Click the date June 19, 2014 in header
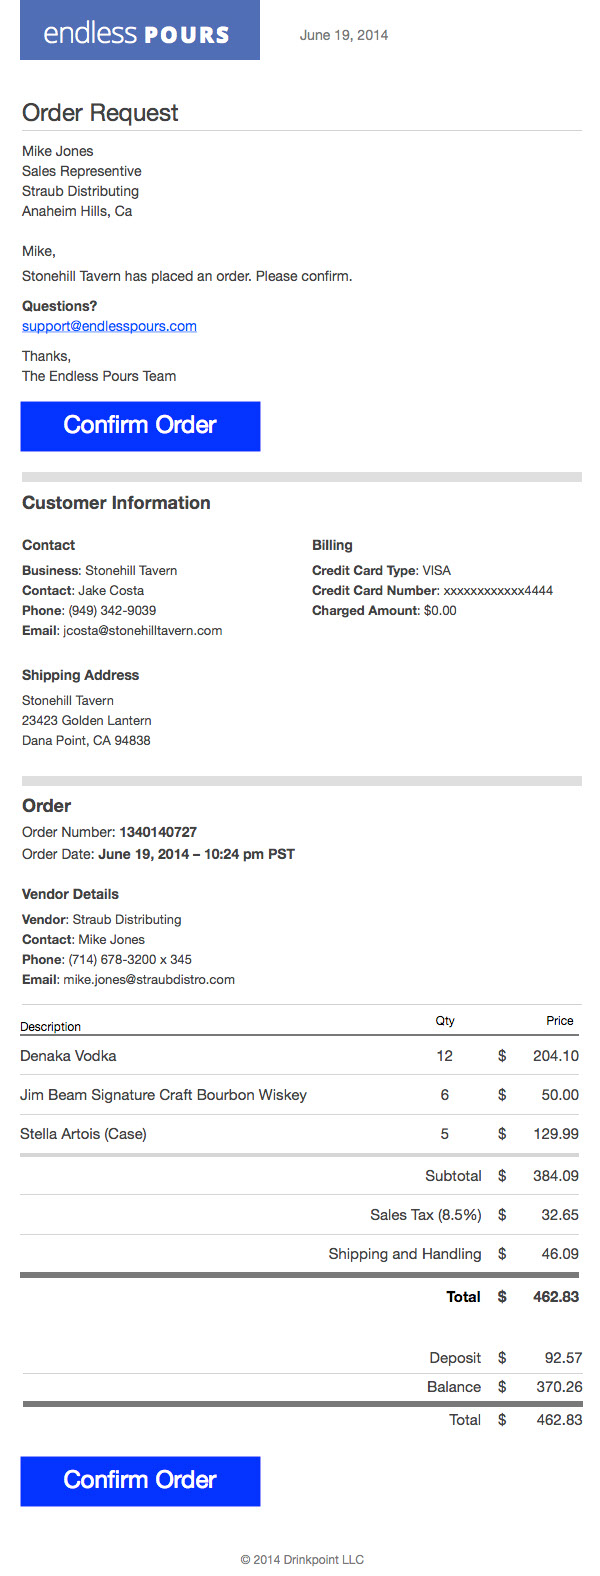The image size is (600, 1576). (344, 35)
